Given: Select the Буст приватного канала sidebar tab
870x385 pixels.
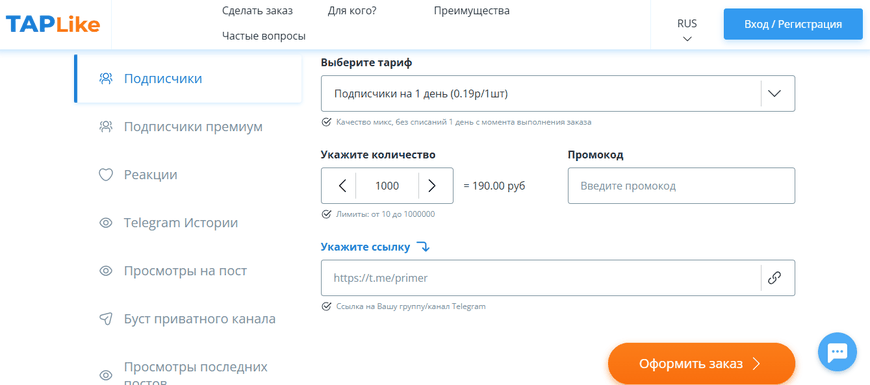Looking at the screenshot, I should click(189, 319).
